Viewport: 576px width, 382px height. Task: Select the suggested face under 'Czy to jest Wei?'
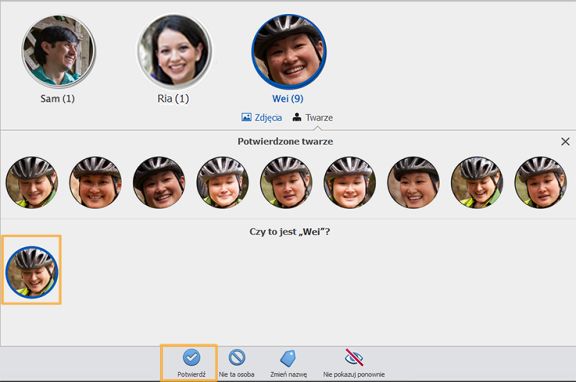[x=32, y=272]
